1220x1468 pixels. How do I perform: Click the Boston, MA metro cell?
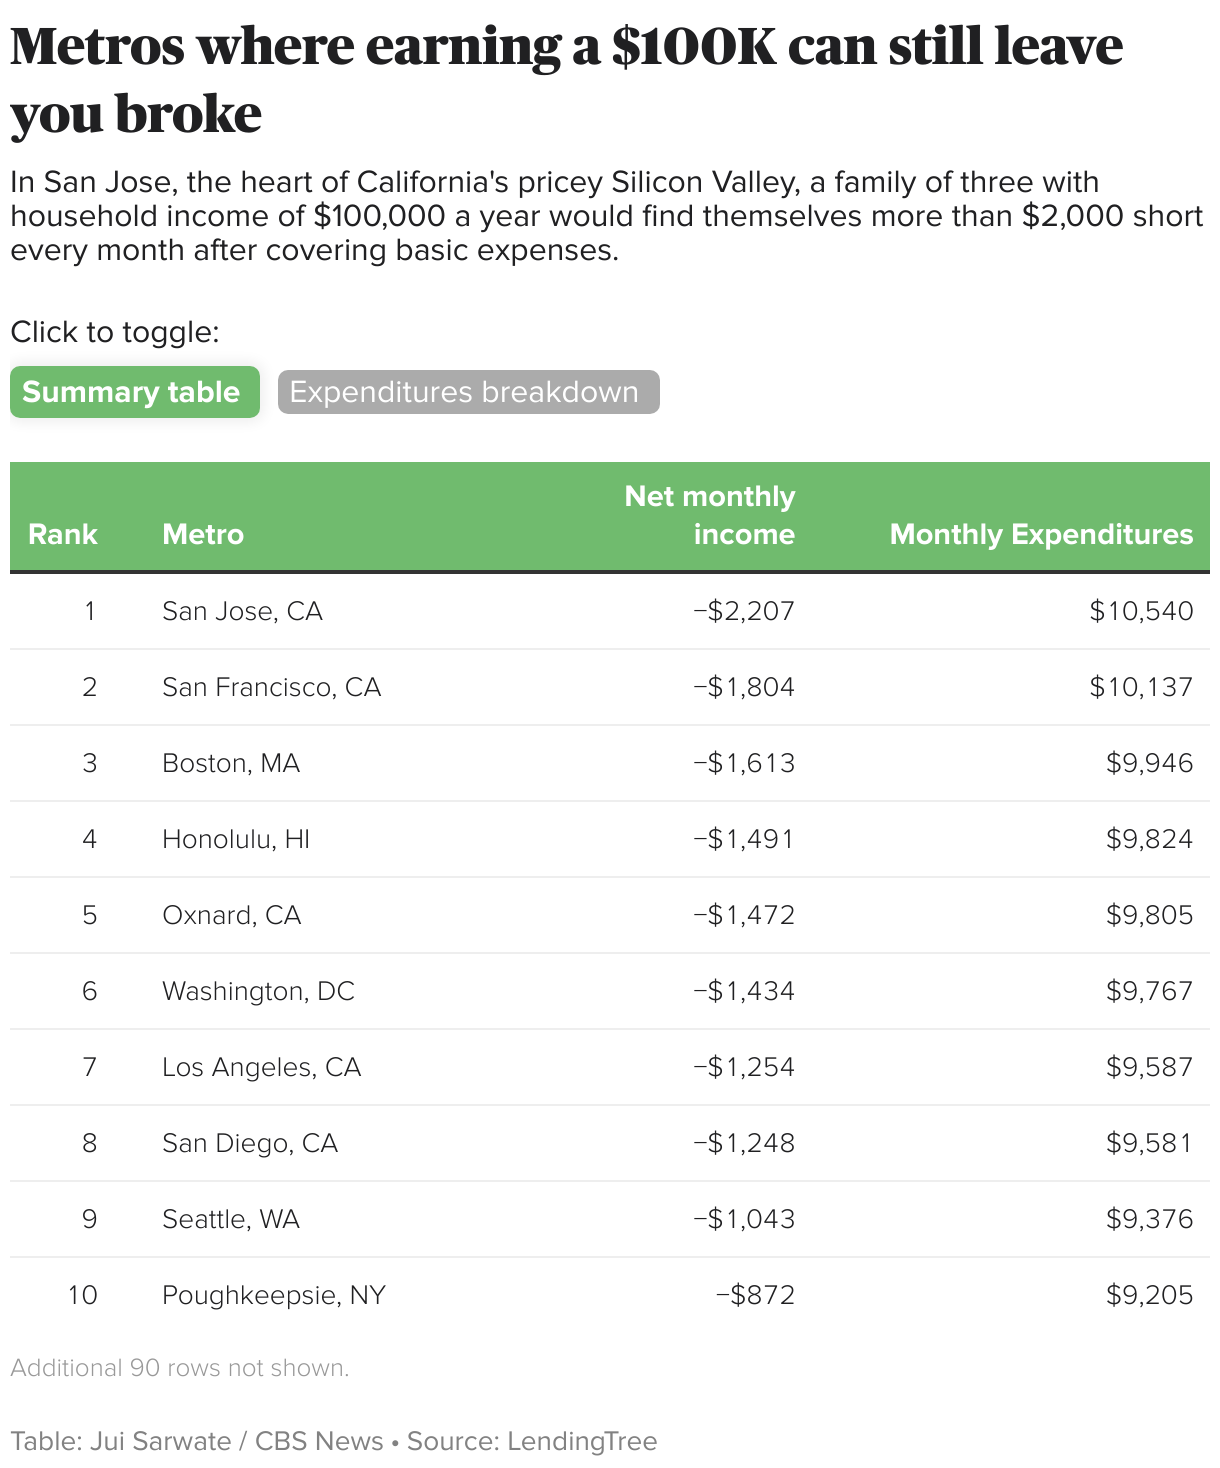231,763
